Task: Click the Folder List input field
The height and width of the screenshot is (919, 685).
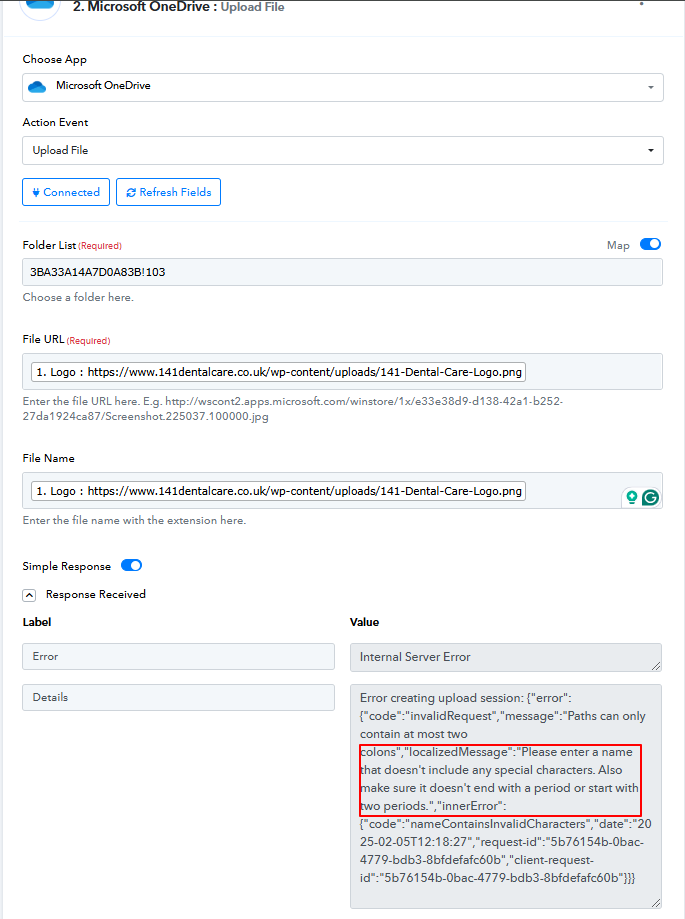Action: [x=343, y=273]
